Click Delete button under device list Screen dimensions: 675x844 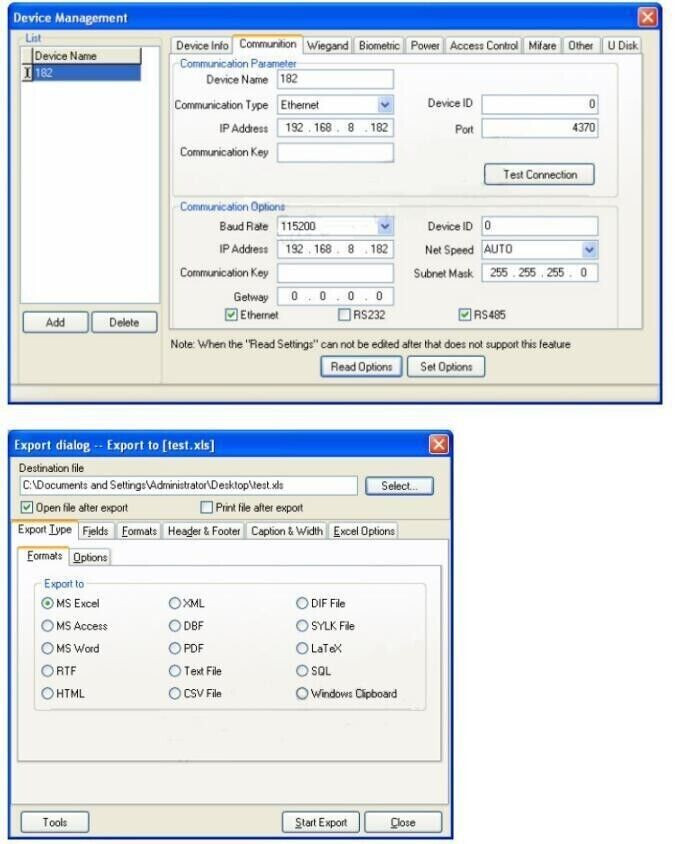pos(124,322)
